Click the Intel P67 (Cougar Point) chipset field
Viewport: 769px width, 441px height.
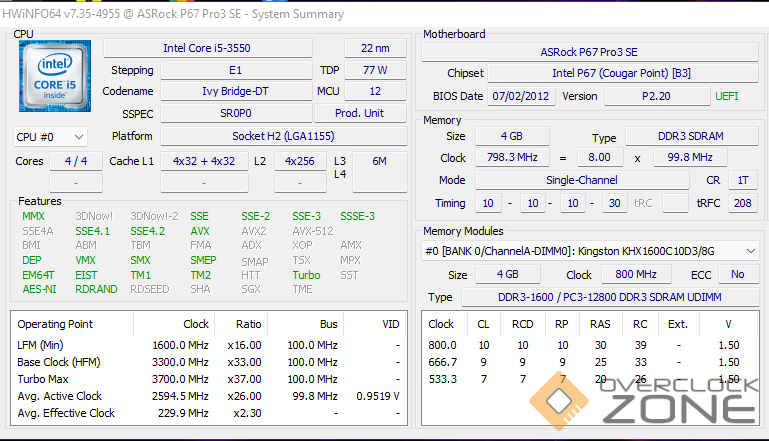pyautogui.click(x=620, y=74)
